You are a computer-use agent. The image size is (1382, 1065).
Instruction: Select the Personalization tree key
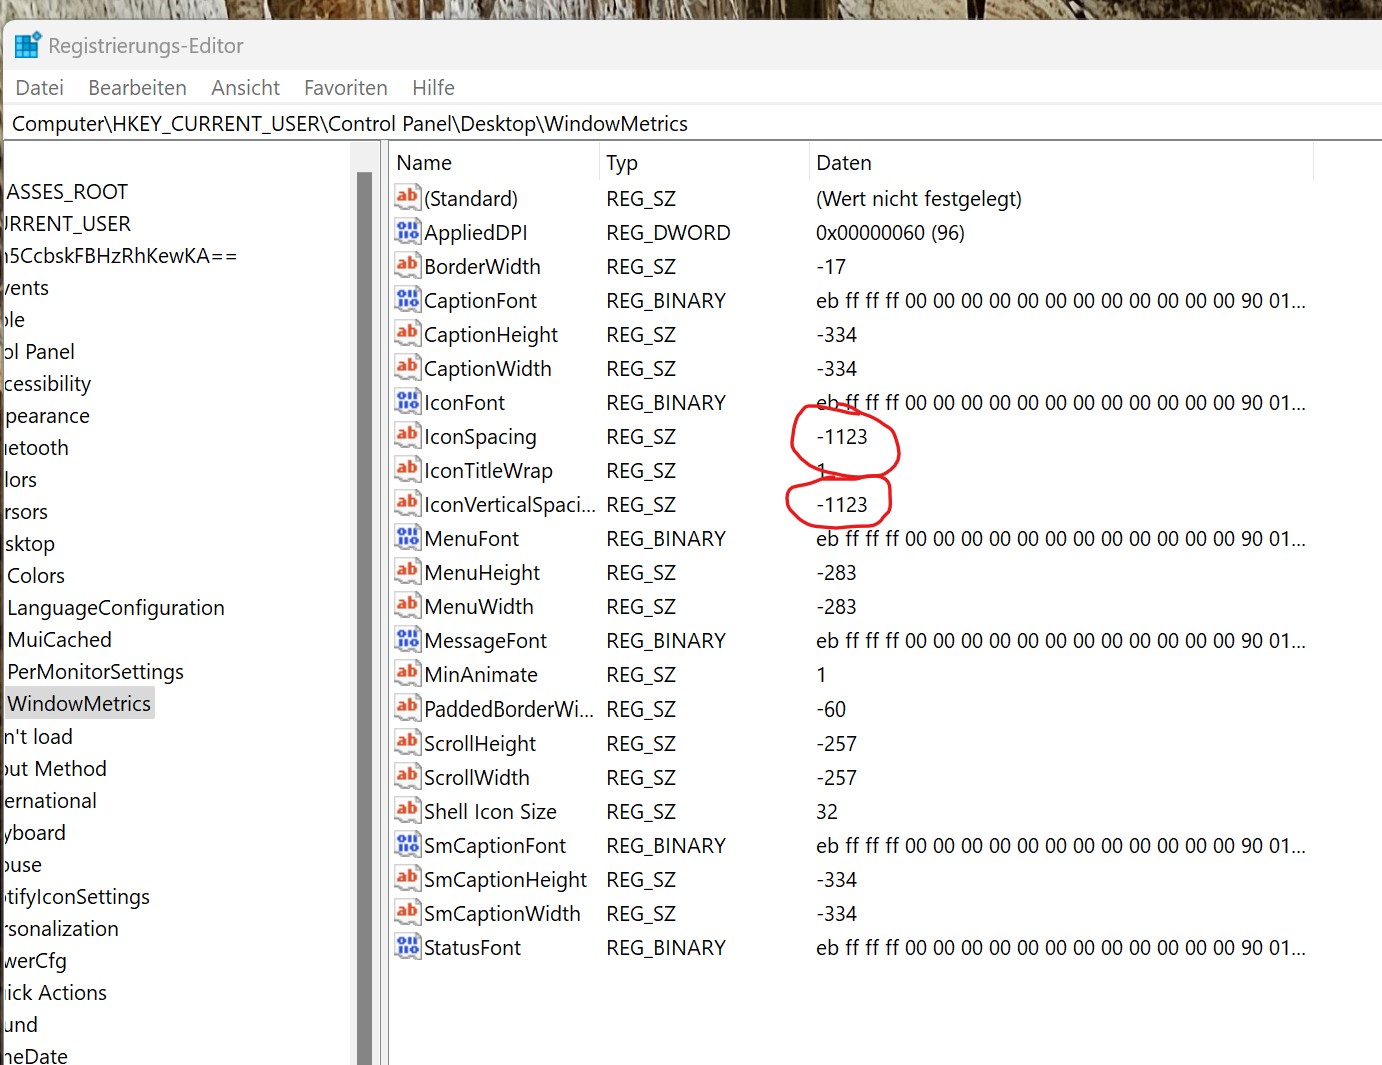pos(60,928)
